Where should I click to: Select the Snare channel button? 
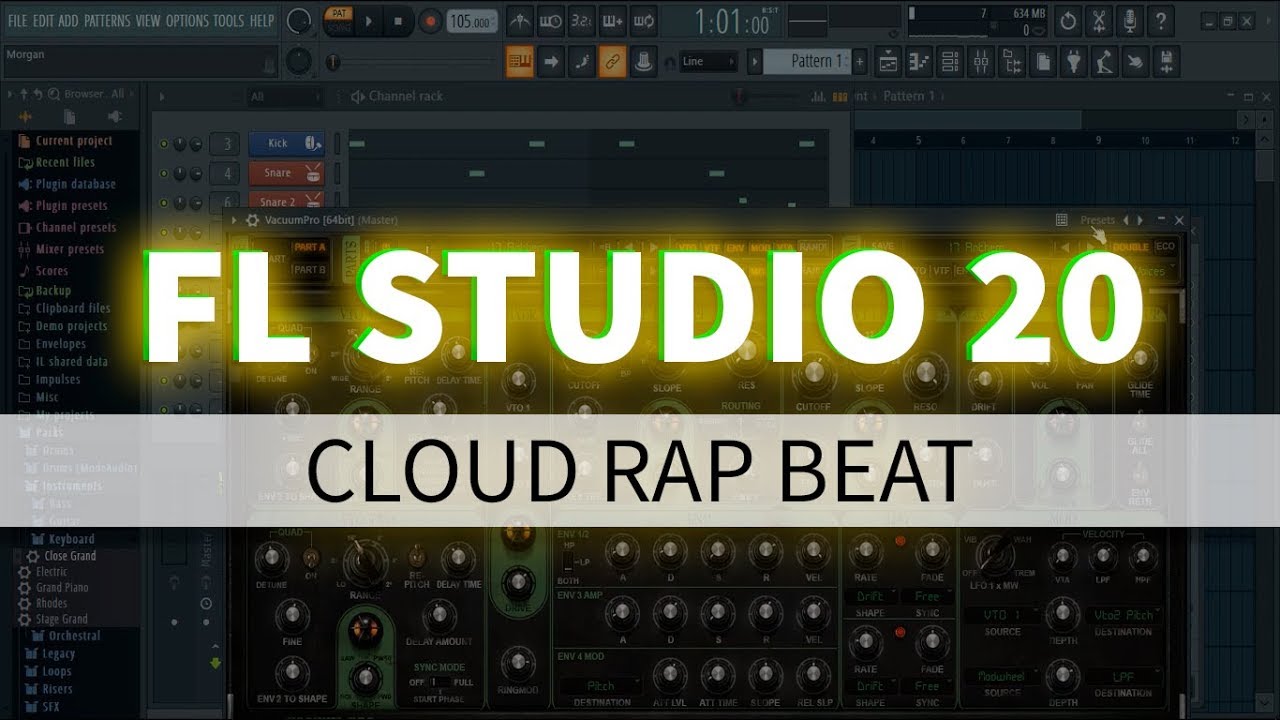[286, 173]
